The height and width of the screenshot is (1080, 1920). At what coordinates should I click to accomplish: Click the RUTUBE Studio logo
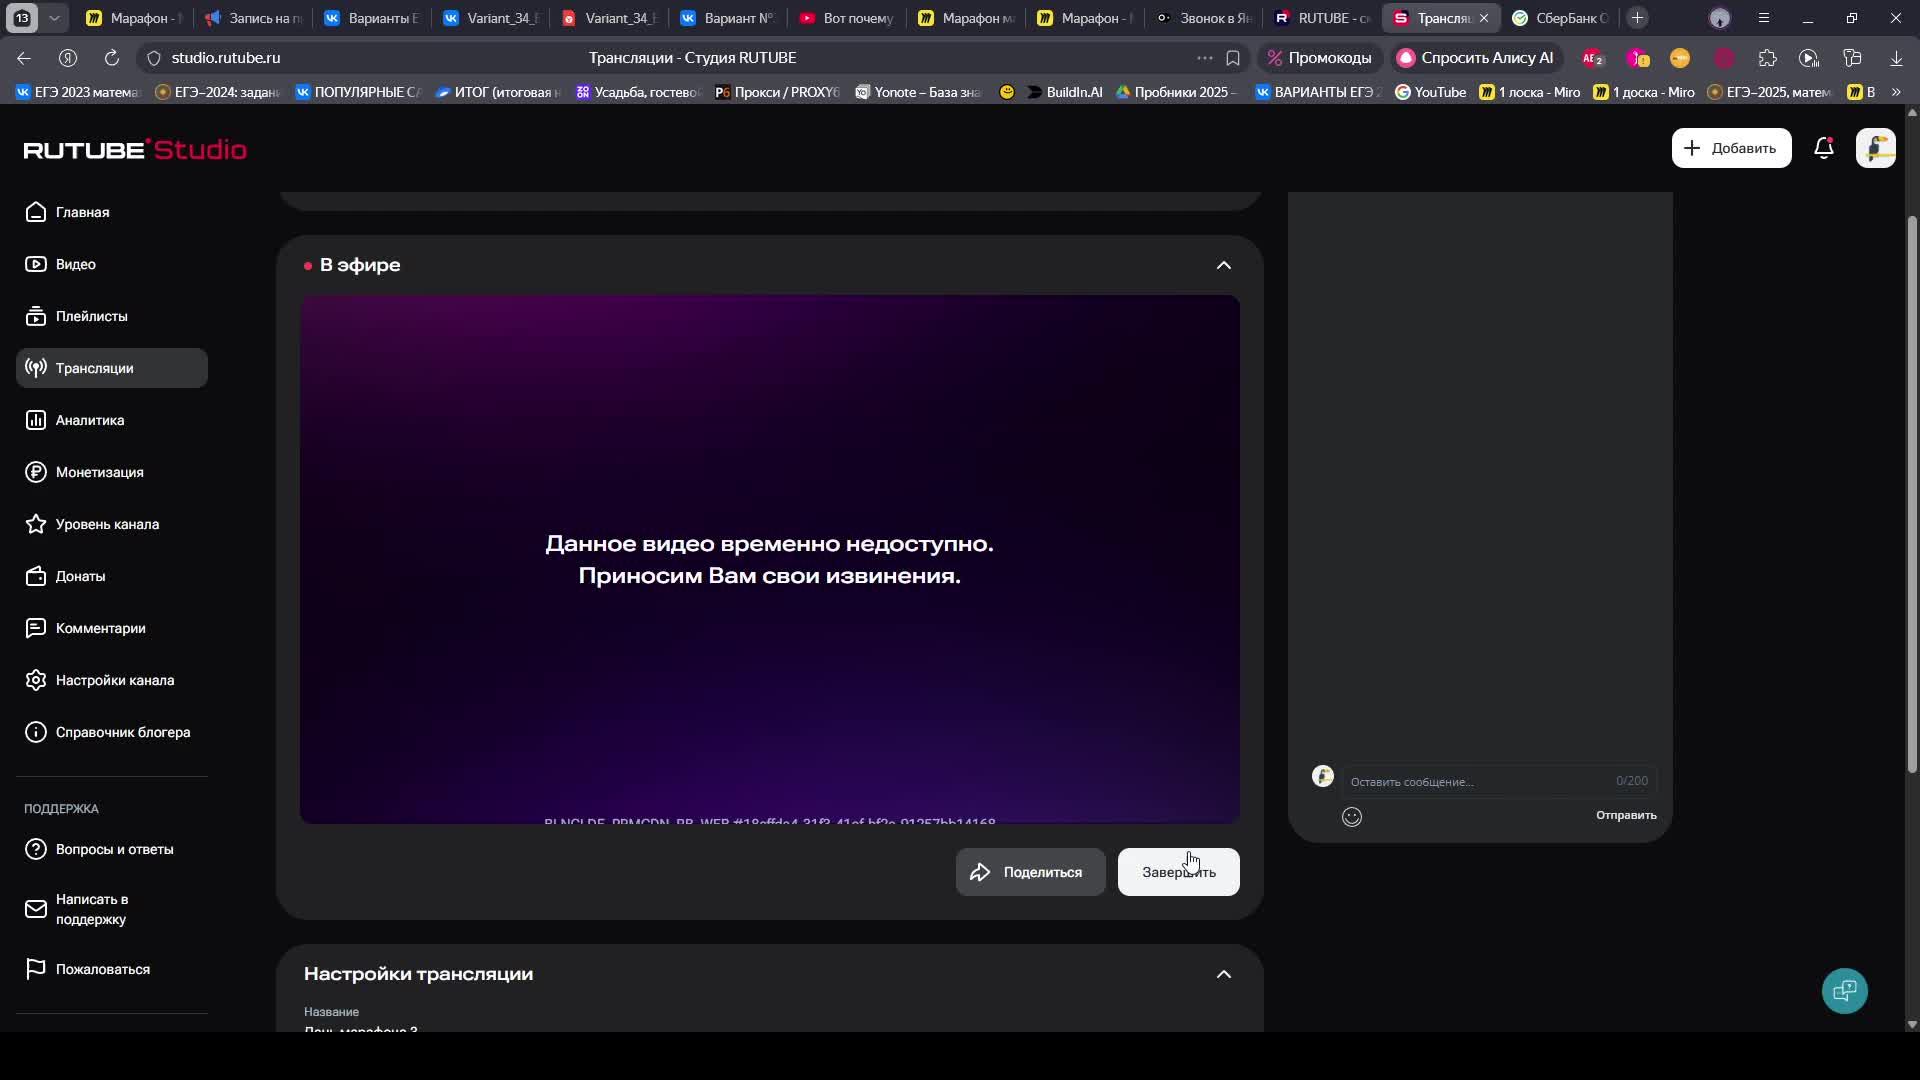135,149
